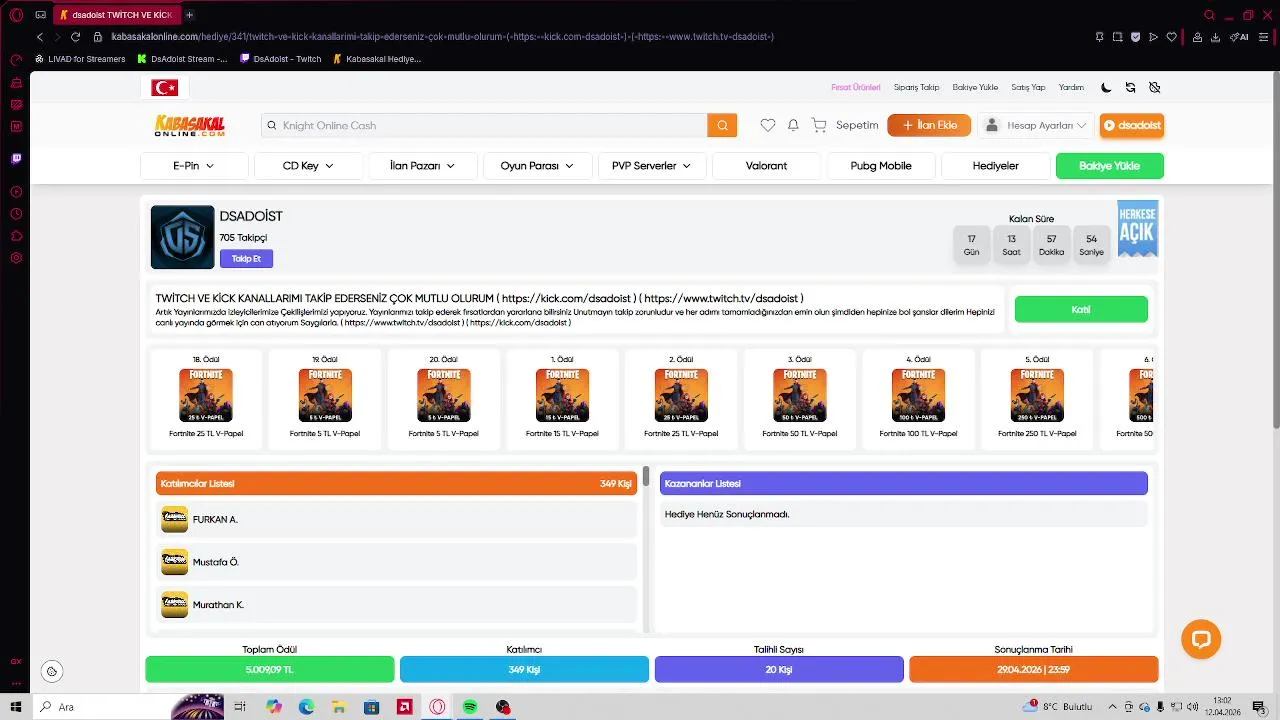Screen dimensions: 1280x720
Task: Open browser easy setup menu icon
Action: pyautogui.click(x=1264, y=37)
